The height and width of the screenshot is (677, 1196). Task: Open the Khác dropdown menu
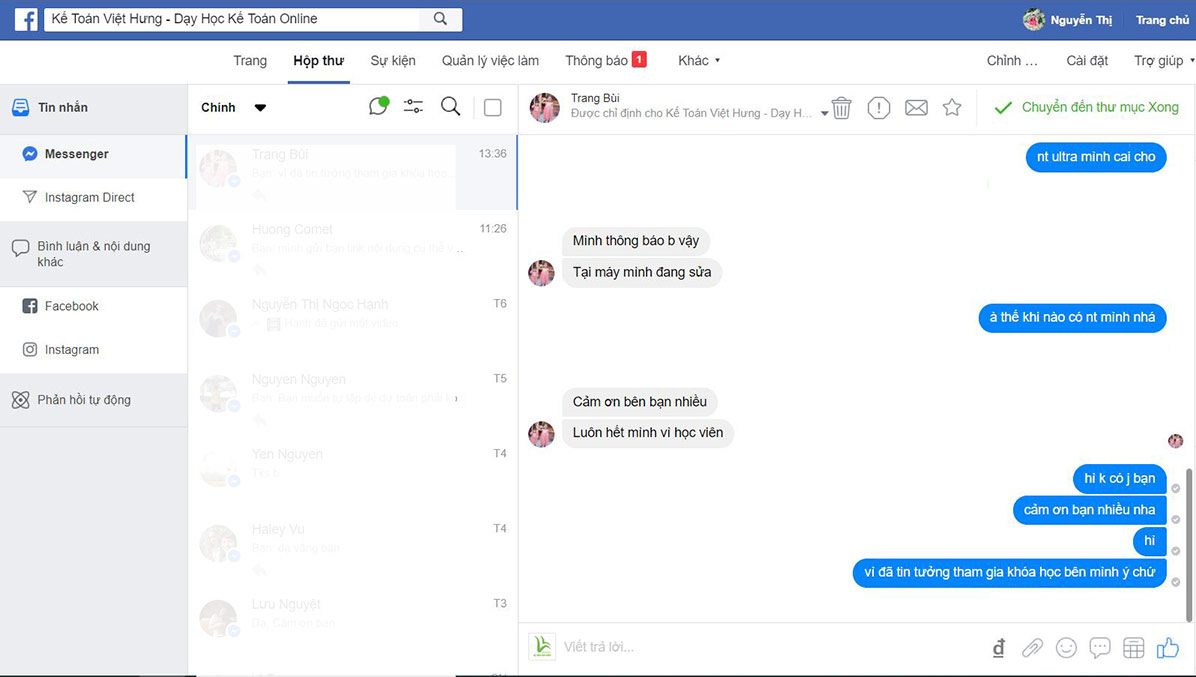coord(698,61)
